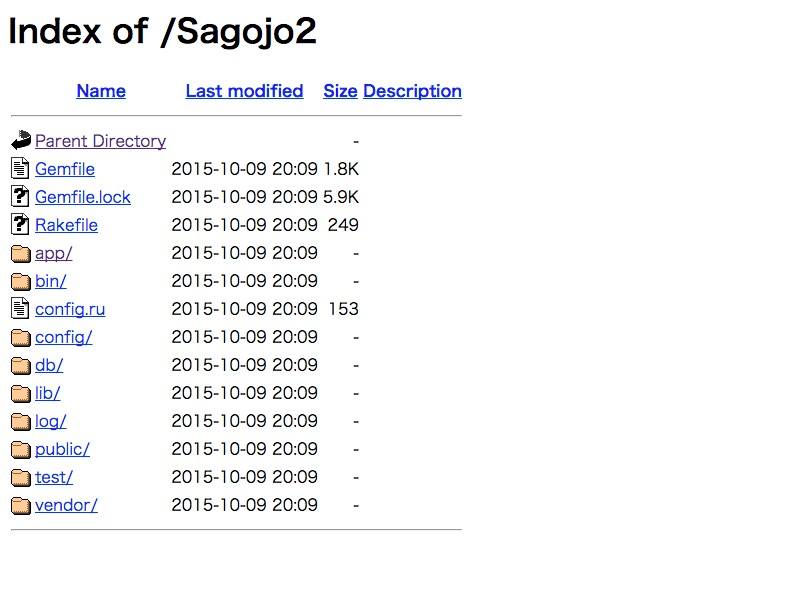Click the unknown-file icon beside Rakefile

20,224
